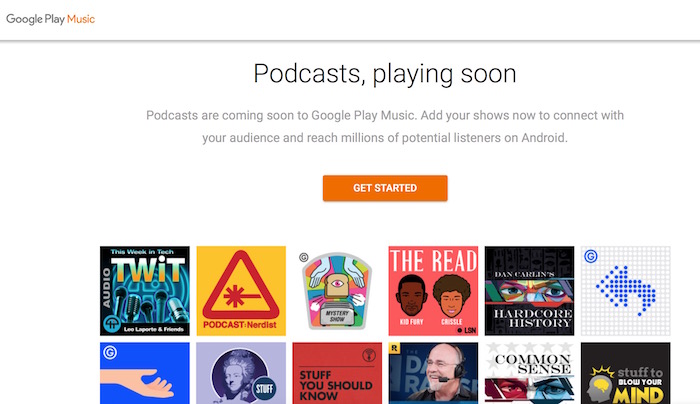The image size is (700, 404).
Task: Click the yellow R badge on headset cover
Action: tap(396, 350)
